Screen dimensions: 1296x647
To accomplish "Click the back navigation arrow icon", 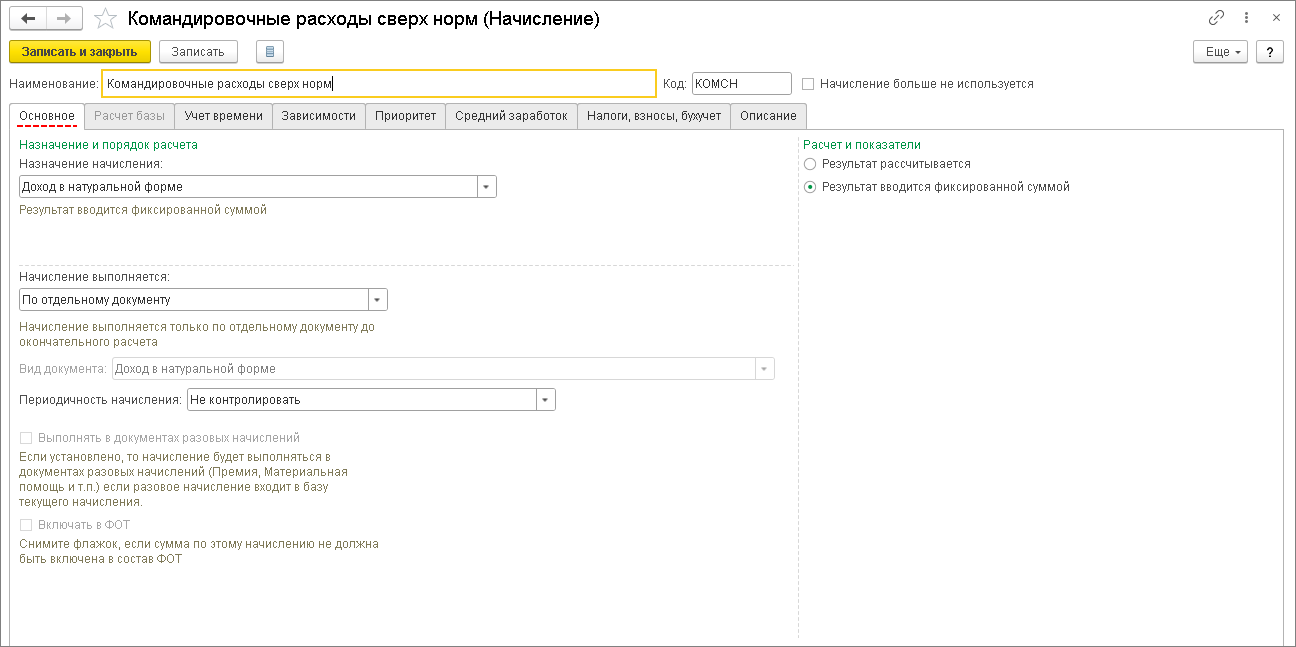I will [x=28, y=19].
